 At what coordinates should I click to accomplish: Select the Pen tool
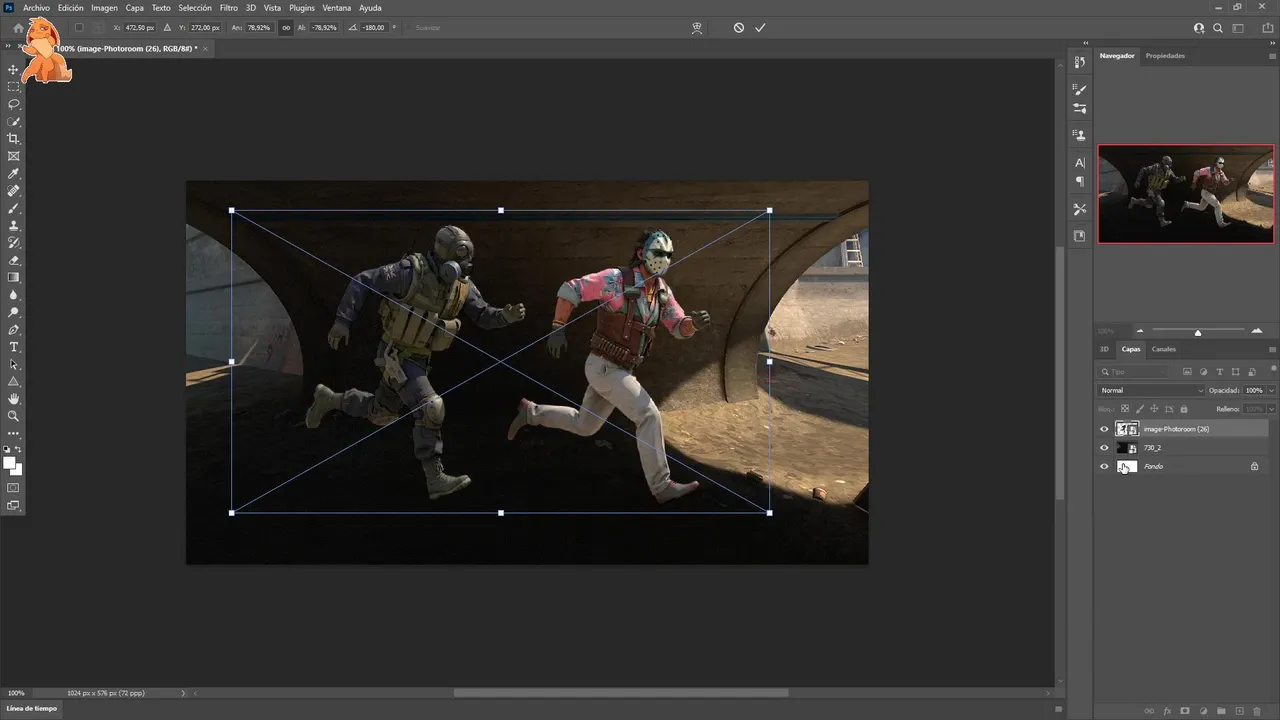pyautogui.click(x=14, y=330)
